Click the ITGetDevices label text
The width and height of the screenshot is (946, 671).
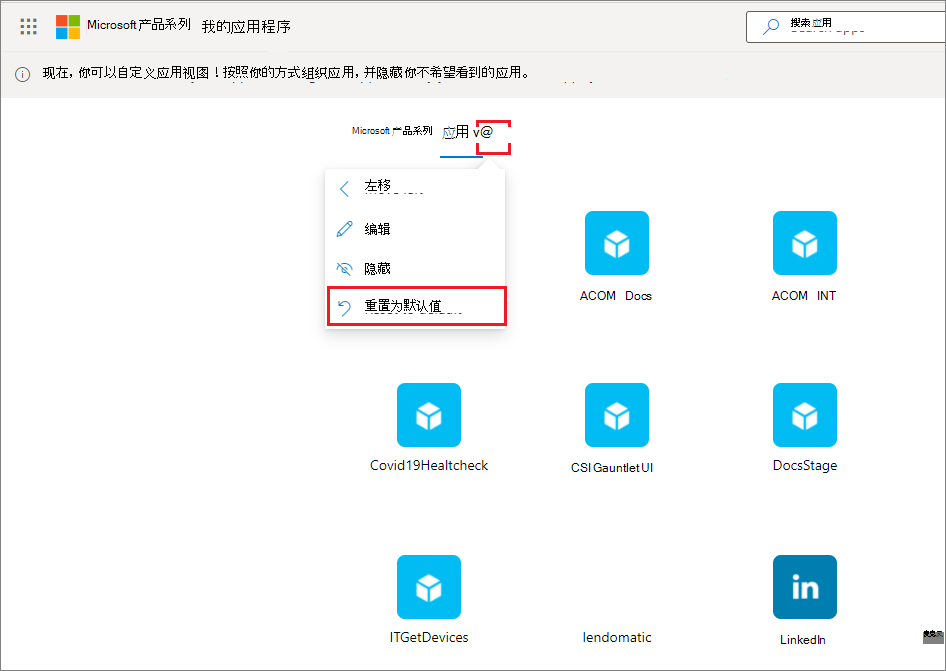pos(429,637)
